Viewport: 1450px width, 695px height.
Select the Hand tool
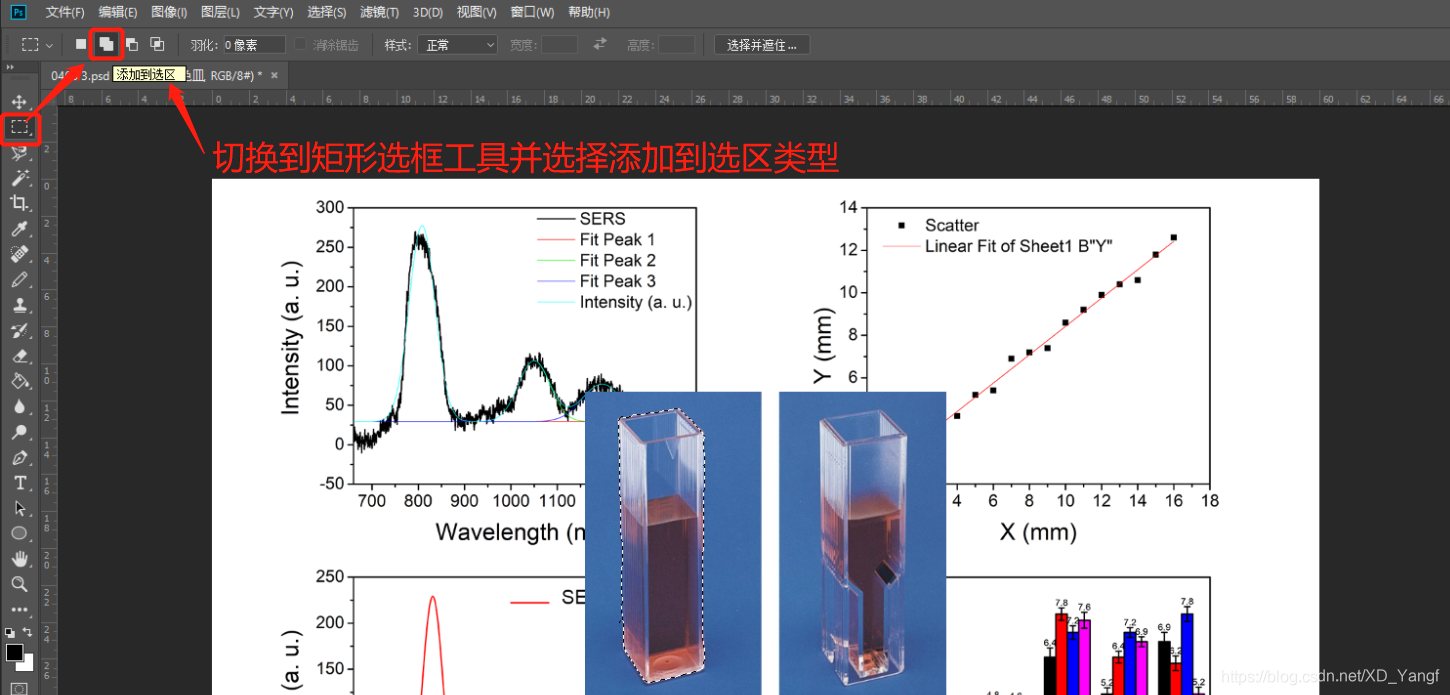pyautogui.click(x=19, y=558)
